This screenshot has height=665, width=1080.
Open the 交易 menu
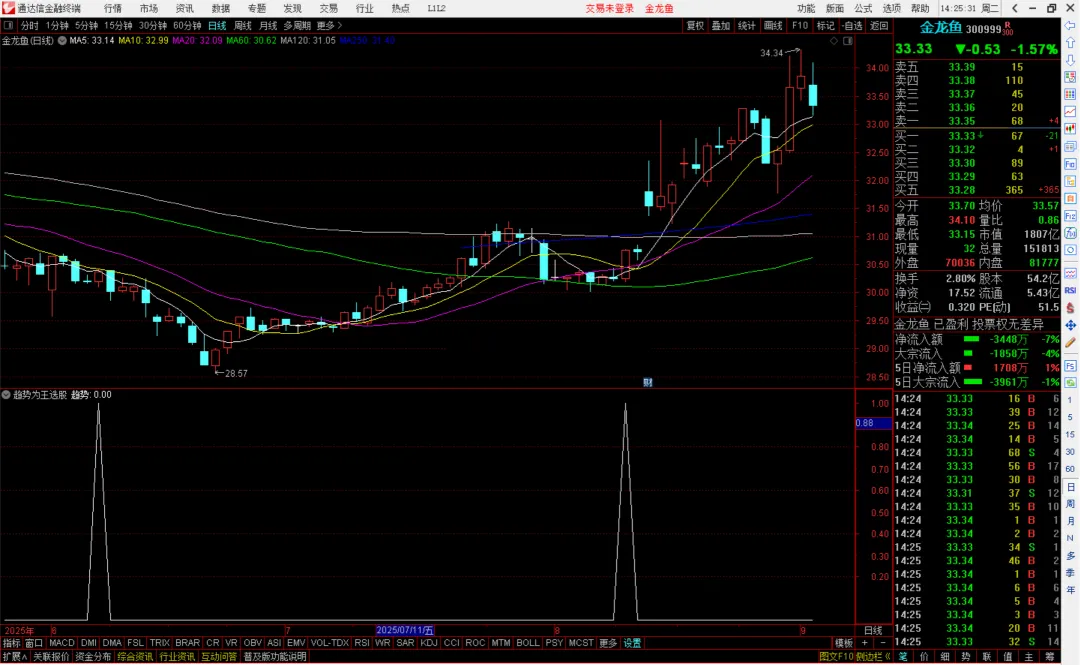[329, 8]
